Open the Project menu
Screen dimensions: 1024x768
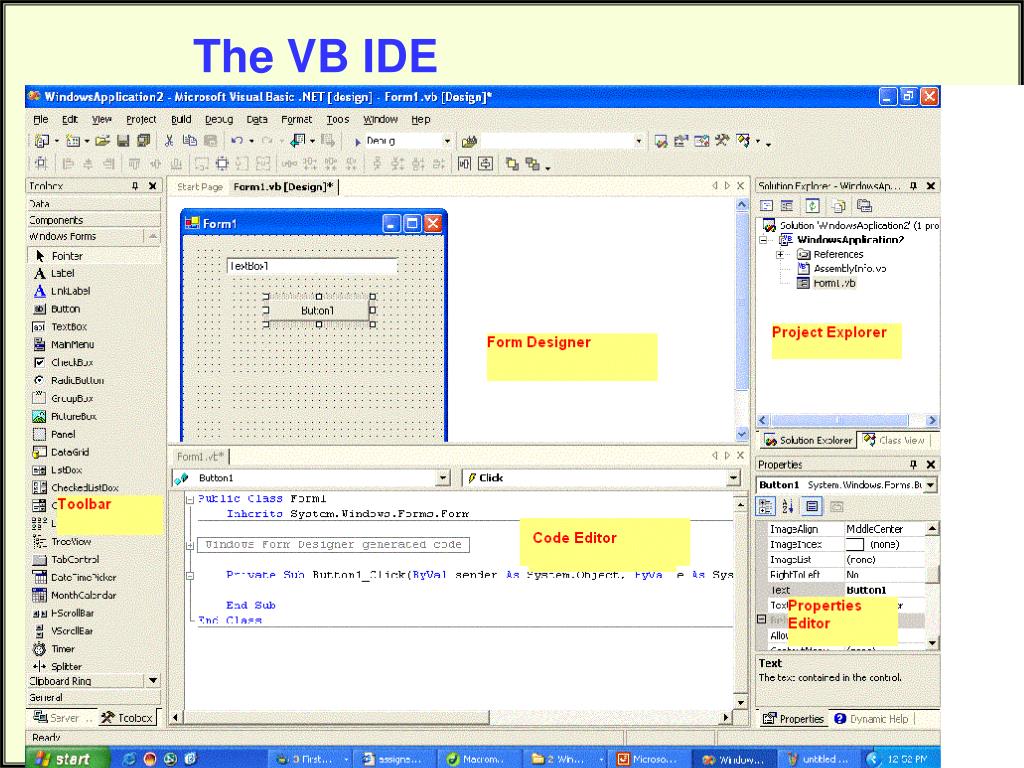coord(141,120)
